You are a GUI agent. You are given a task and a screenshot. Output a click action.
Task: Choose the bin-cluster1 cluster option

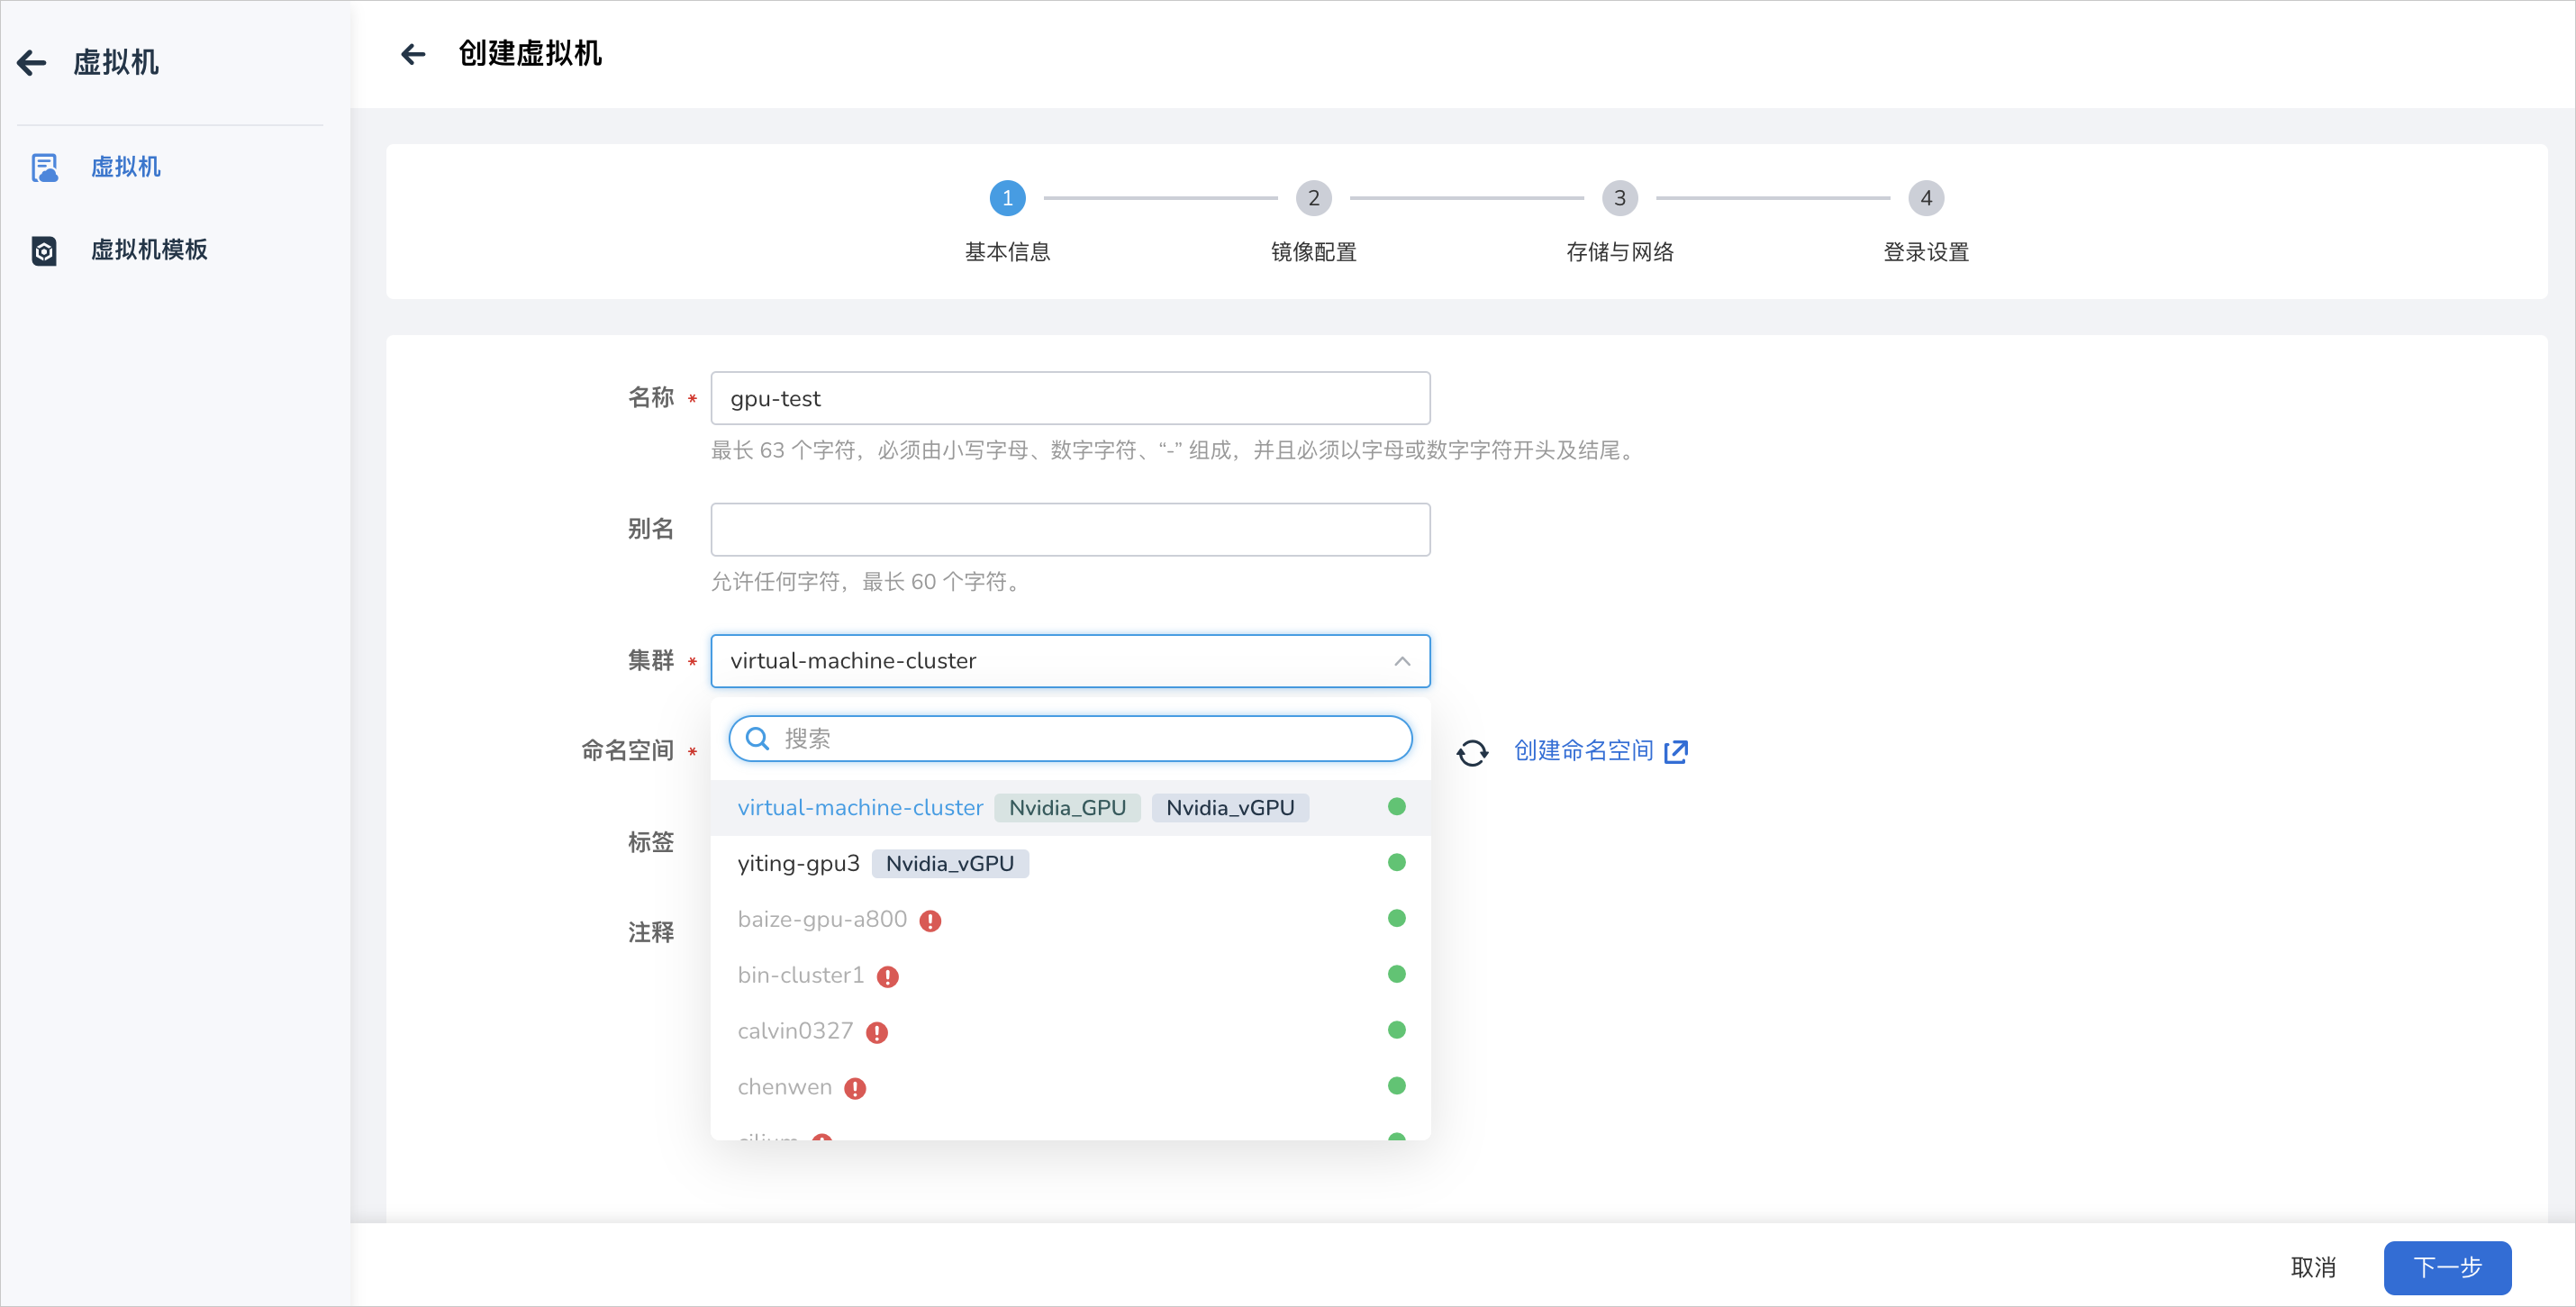coord(1070,975)
